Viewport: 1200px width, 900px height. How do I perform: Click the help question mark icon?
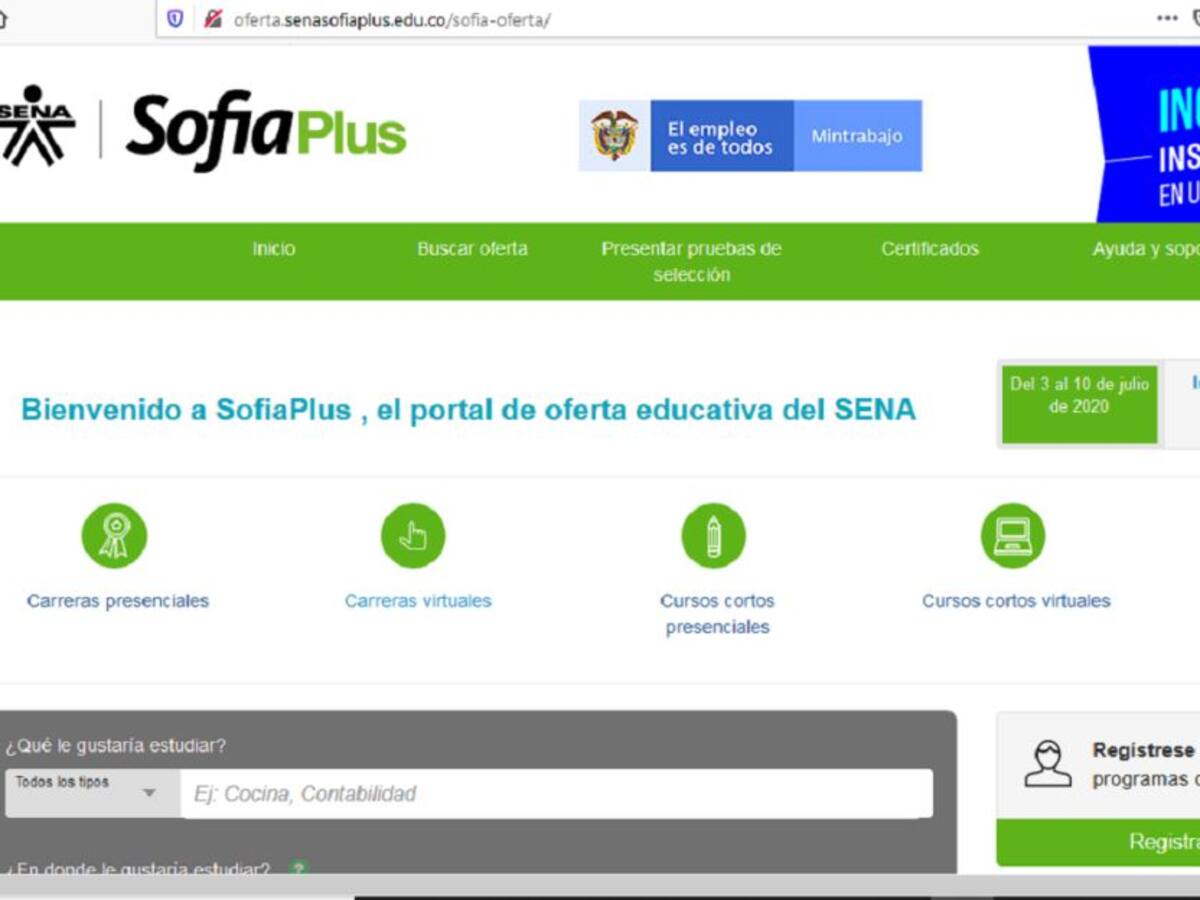pyautogui.click(x=298, y=869)
